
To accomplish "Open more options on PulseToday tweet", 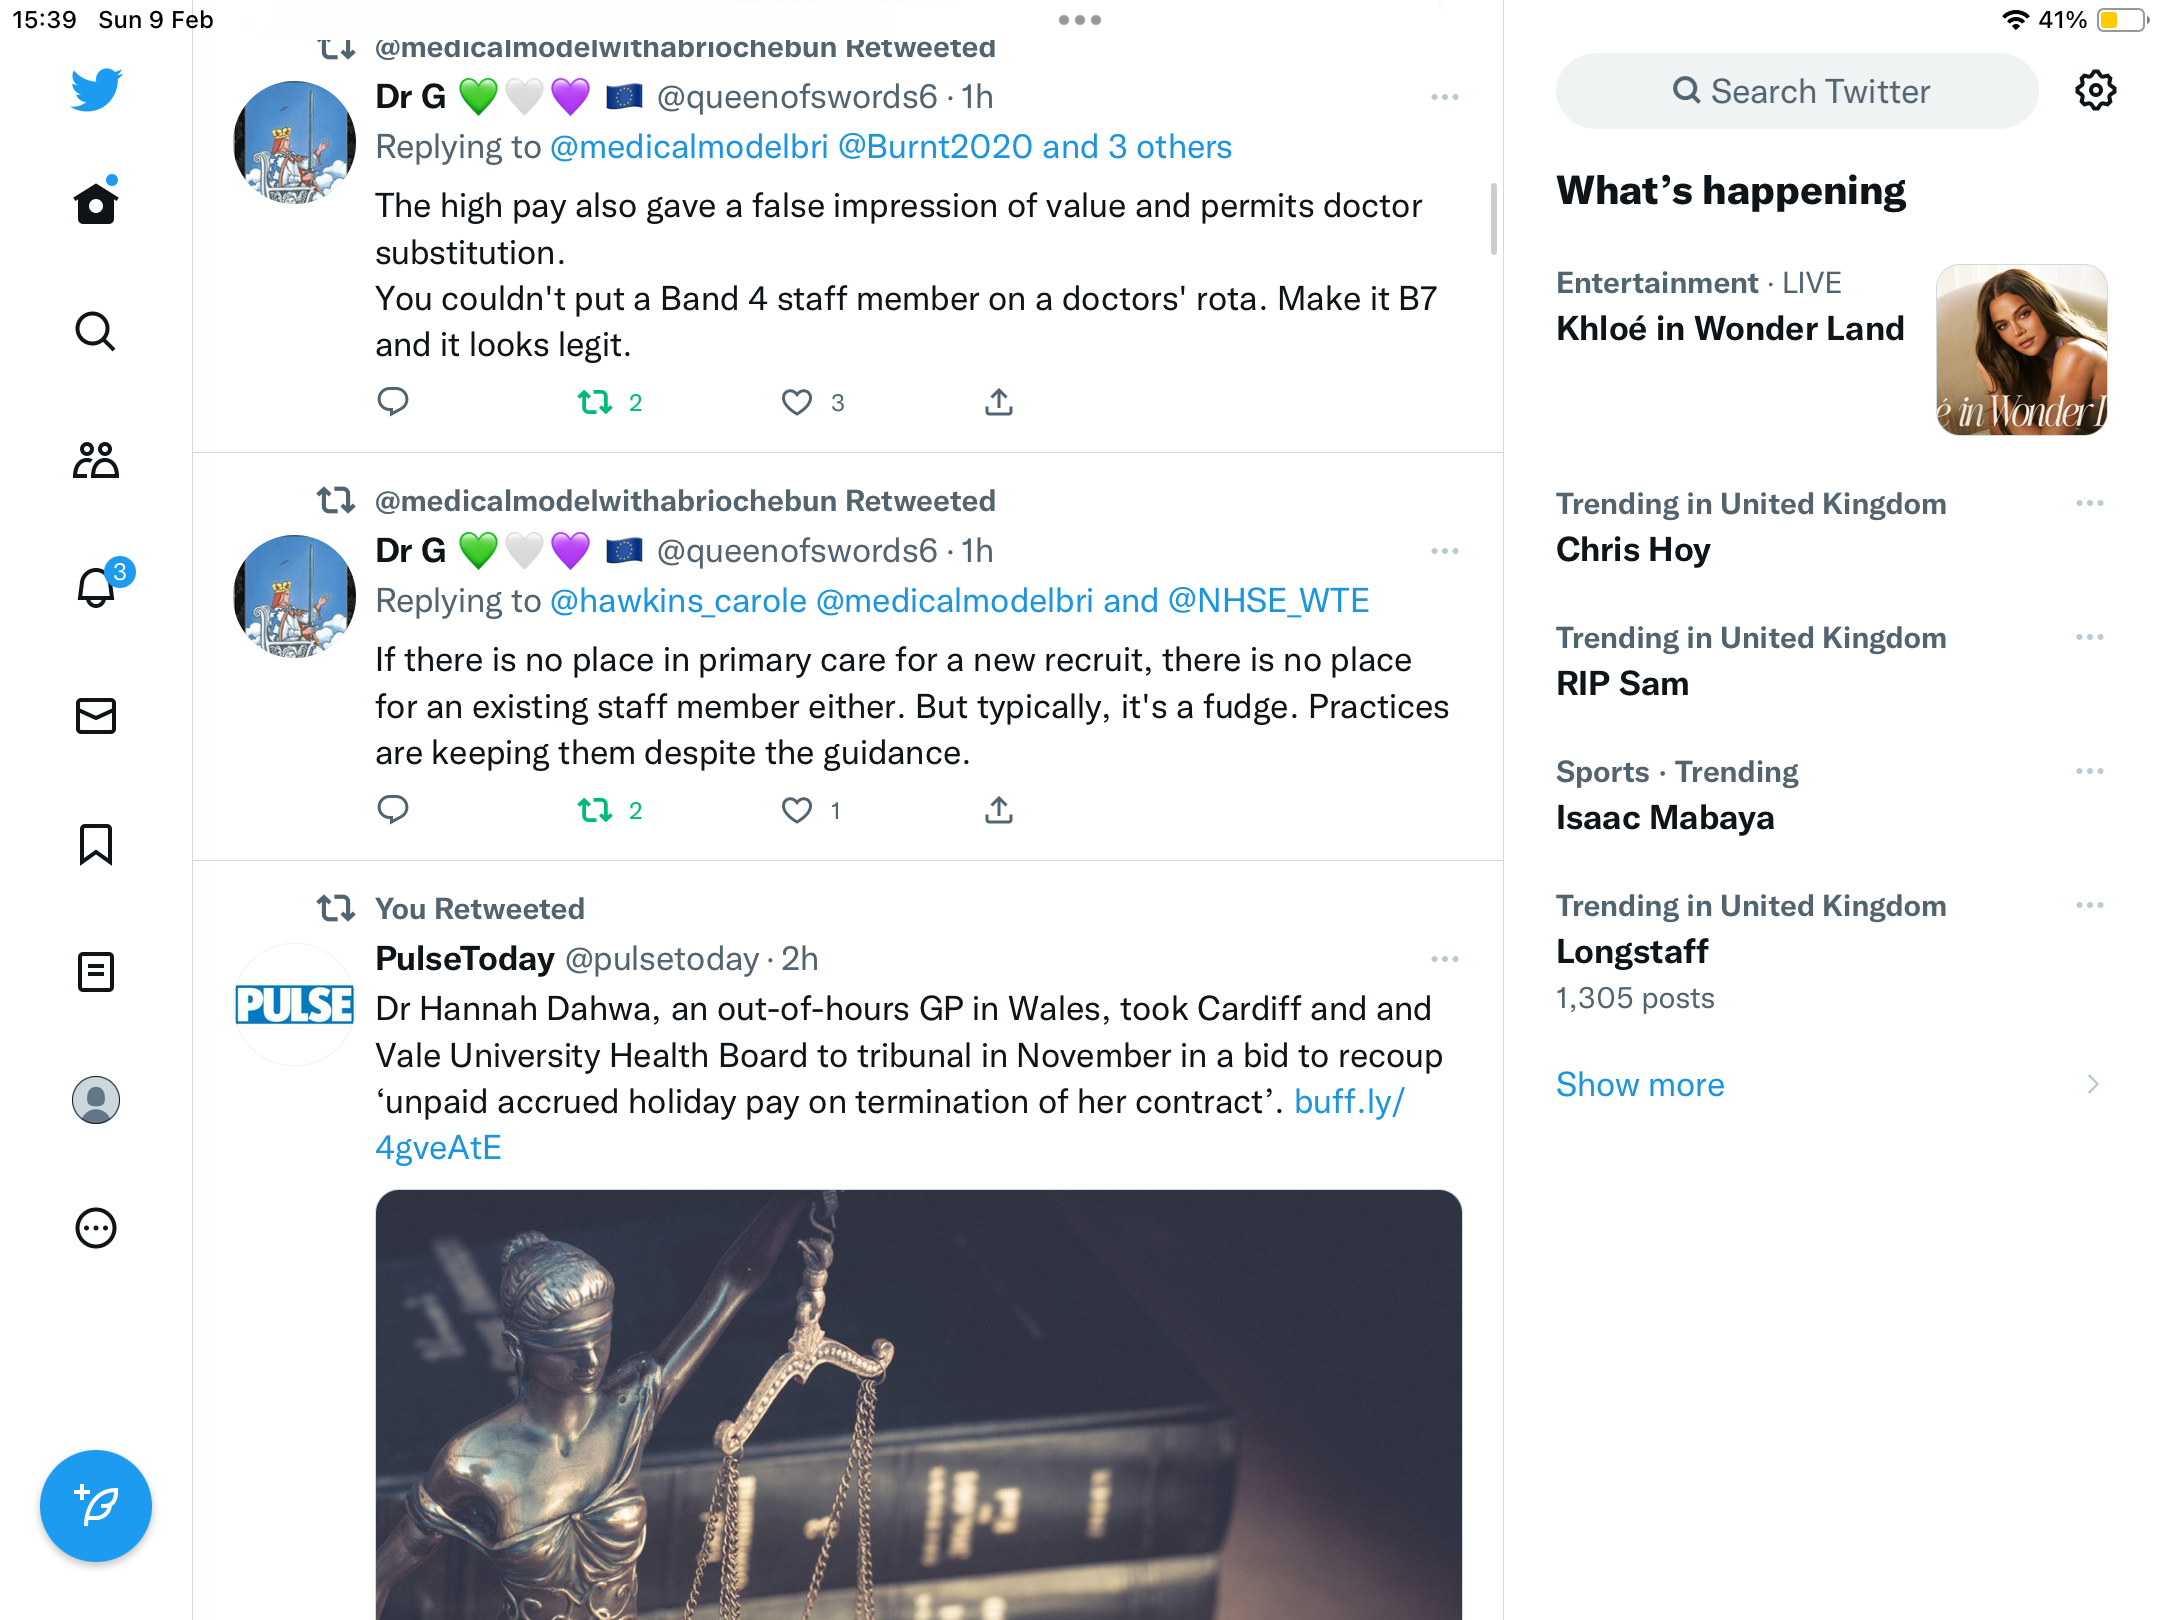I will click(x=1445, y=959).
